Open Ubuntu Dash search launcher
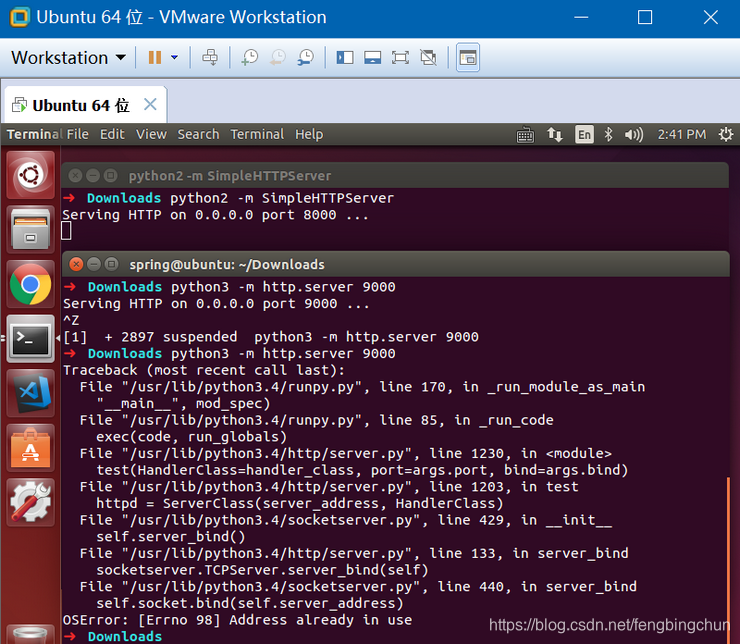This screenshot has width=740, height=644. tap(31, 175)
